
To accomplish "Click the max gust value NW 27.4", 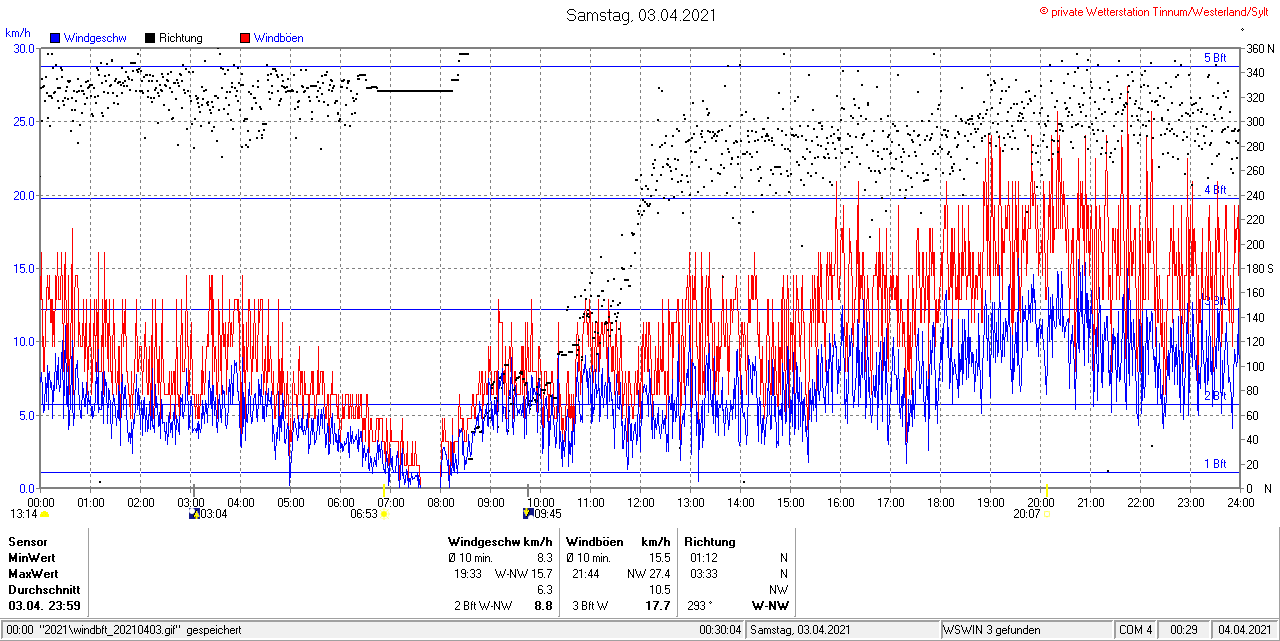I will click(x=649, y=574).
